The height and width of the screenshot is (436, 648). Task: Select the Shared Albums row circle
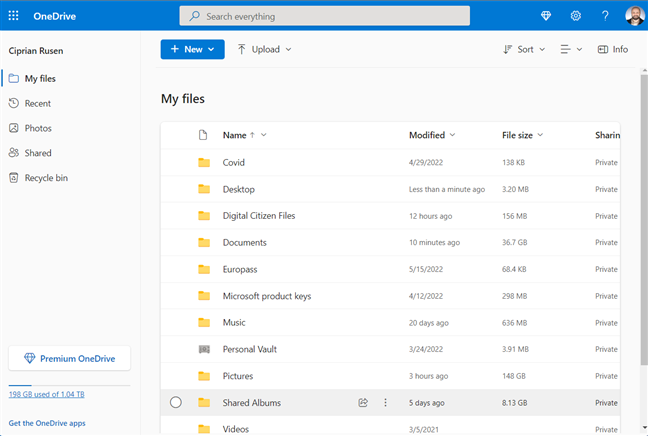(x=176, y=402)
